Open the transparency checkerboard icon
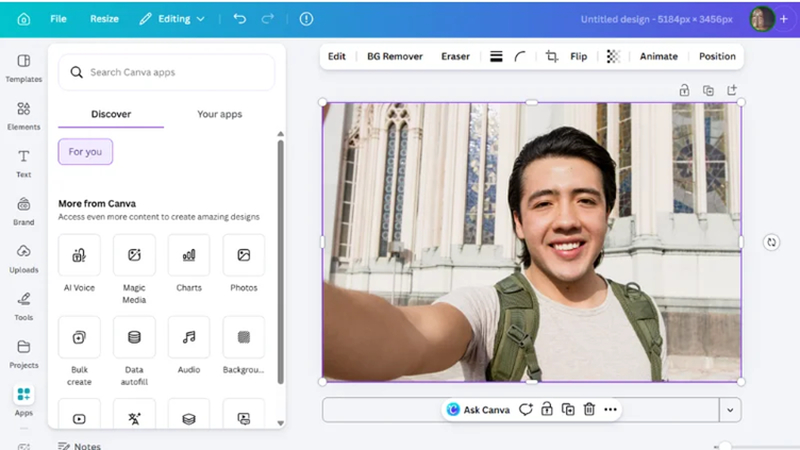 tap(613, 56)
